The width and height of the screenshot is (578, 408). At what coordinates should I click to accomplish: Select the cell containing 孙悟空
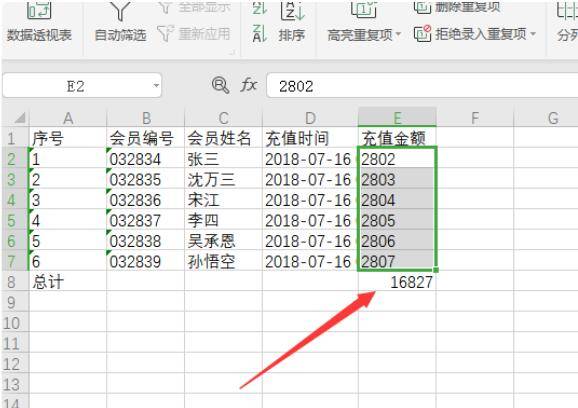coord(223,261)
